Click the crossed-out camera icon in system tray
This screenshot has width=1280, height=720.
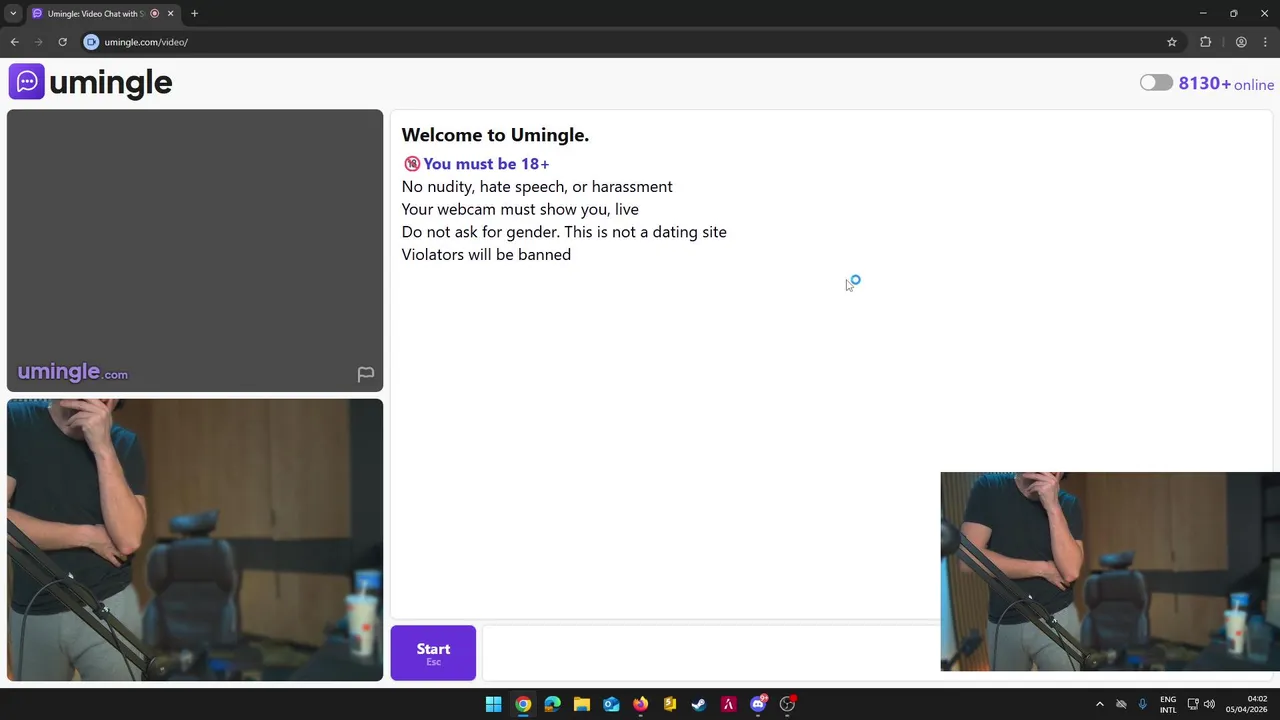click(x=1121, y=704)
